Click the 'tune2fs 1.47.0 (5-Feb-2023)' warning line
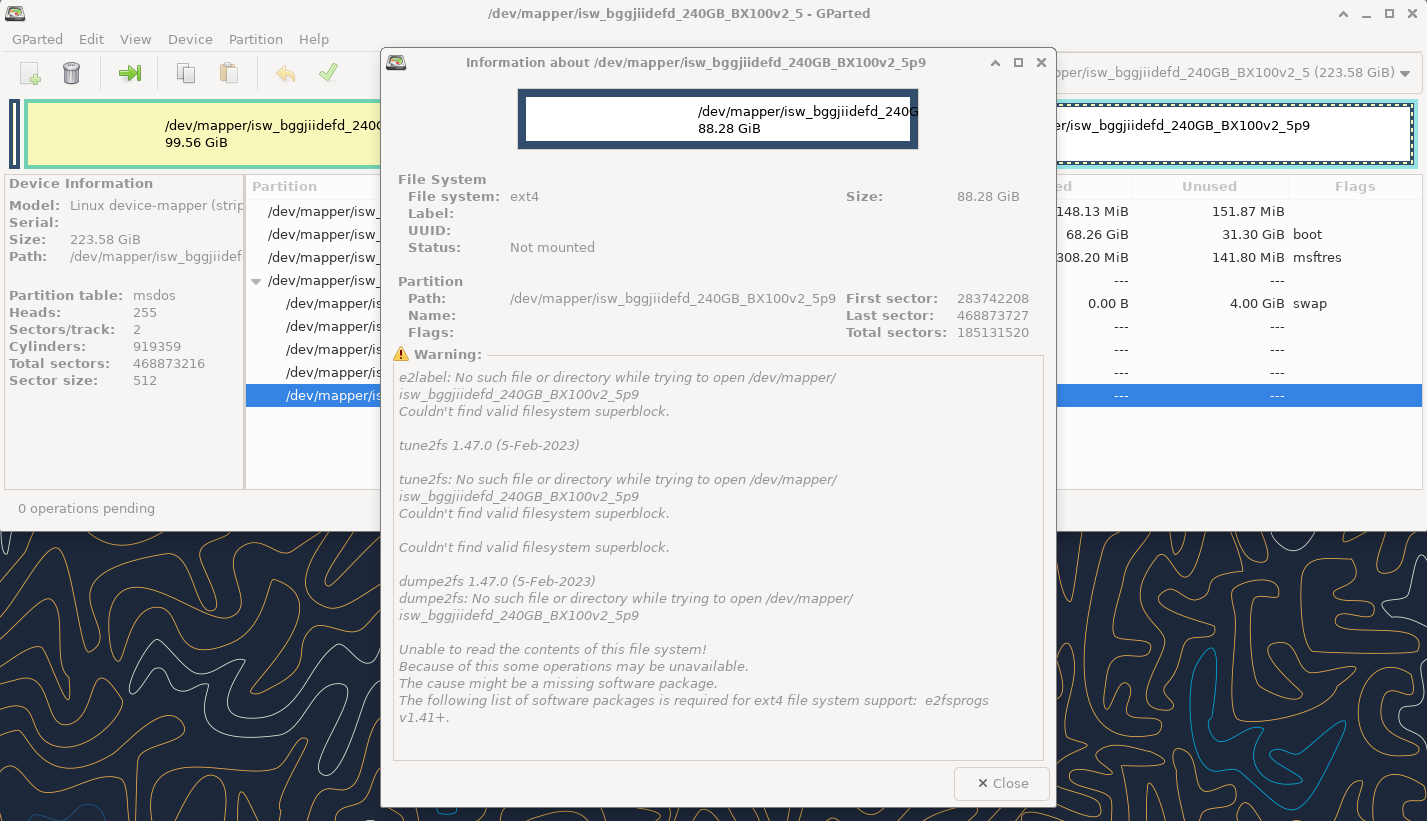 [x=489, y=445]
